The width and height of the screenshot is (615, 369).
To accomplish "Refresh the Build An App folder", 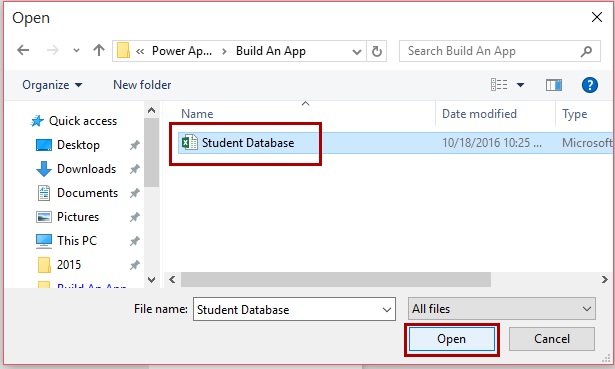I will coord(377,51).
